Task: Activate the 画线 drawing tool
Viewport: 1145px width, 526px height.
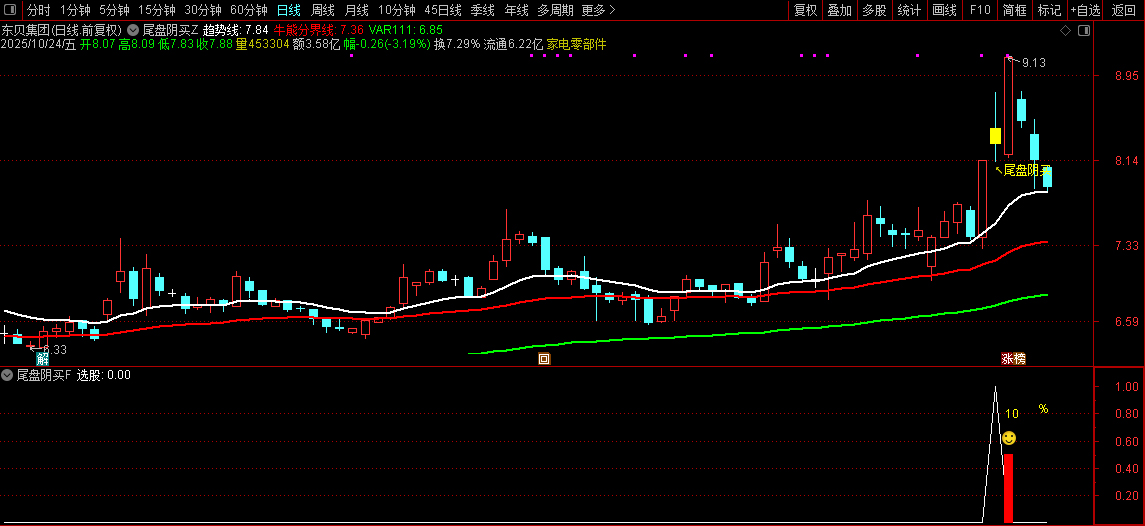Action: pos(944,10)
